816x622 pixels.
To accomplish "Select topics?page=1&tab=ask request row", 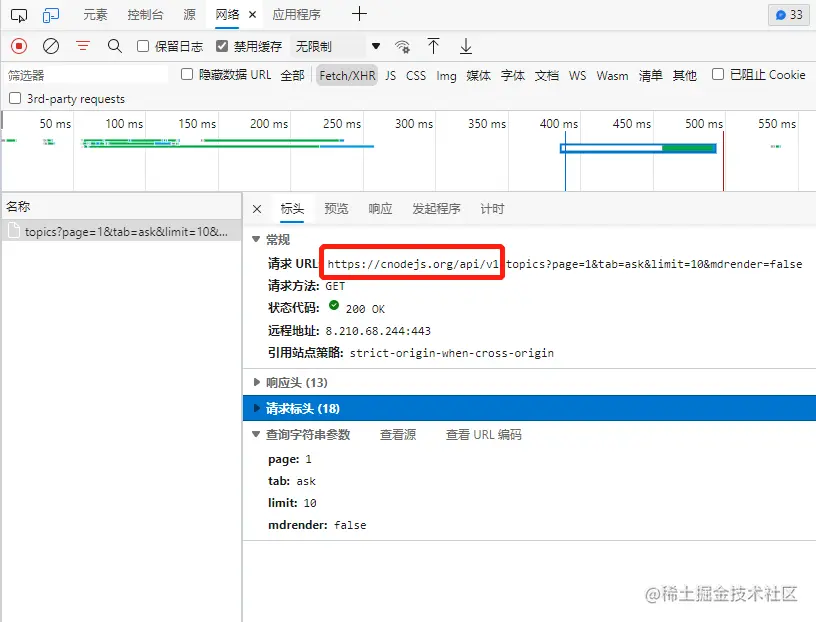I will pyautogui.click(x=122, y=231).
